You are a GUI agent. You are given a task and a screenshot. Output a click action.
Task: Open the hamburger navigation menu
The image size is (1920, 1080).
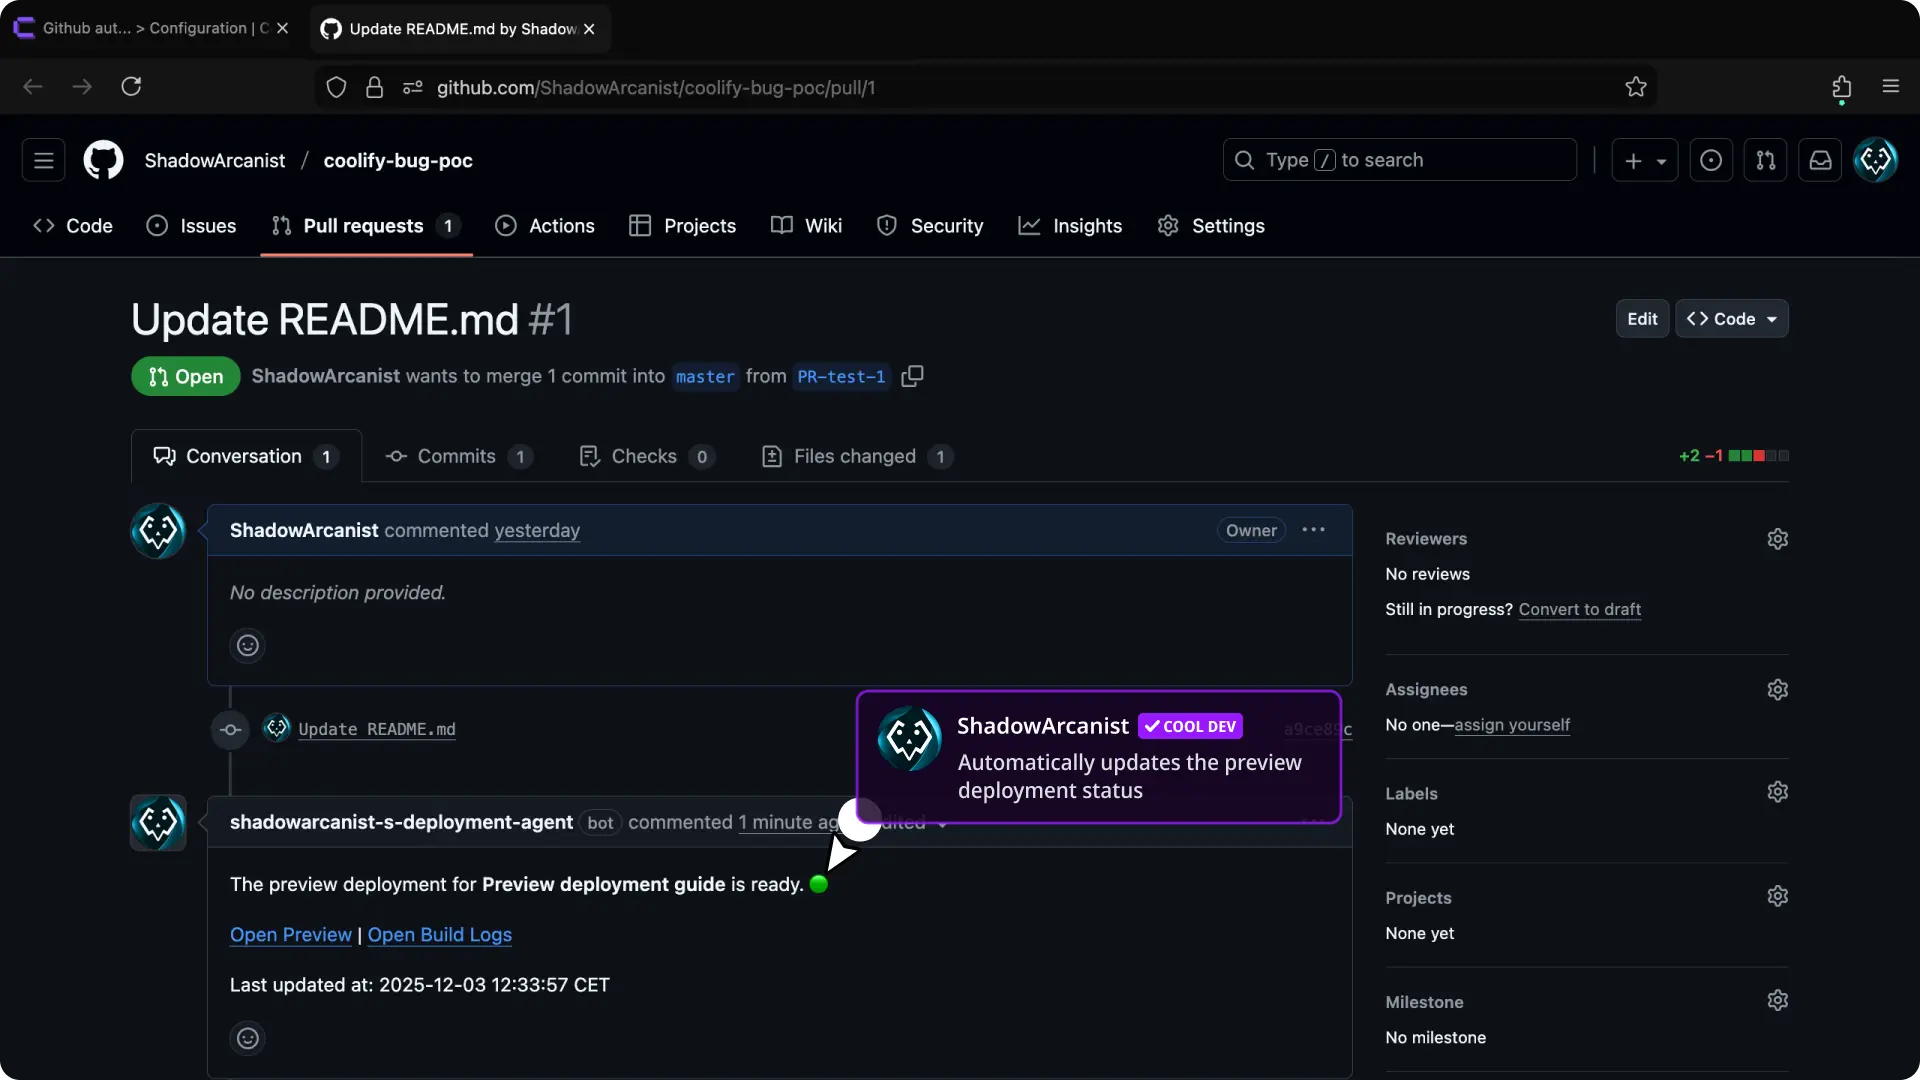43,160
